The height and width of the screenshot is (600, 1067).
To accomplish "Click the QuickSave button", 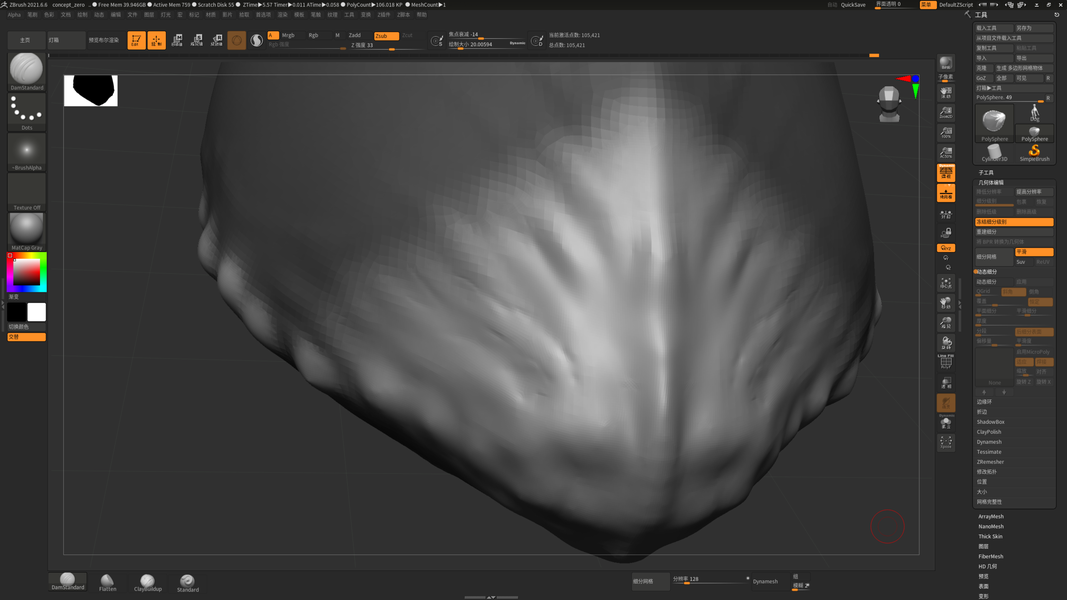I will coord(853,5).
